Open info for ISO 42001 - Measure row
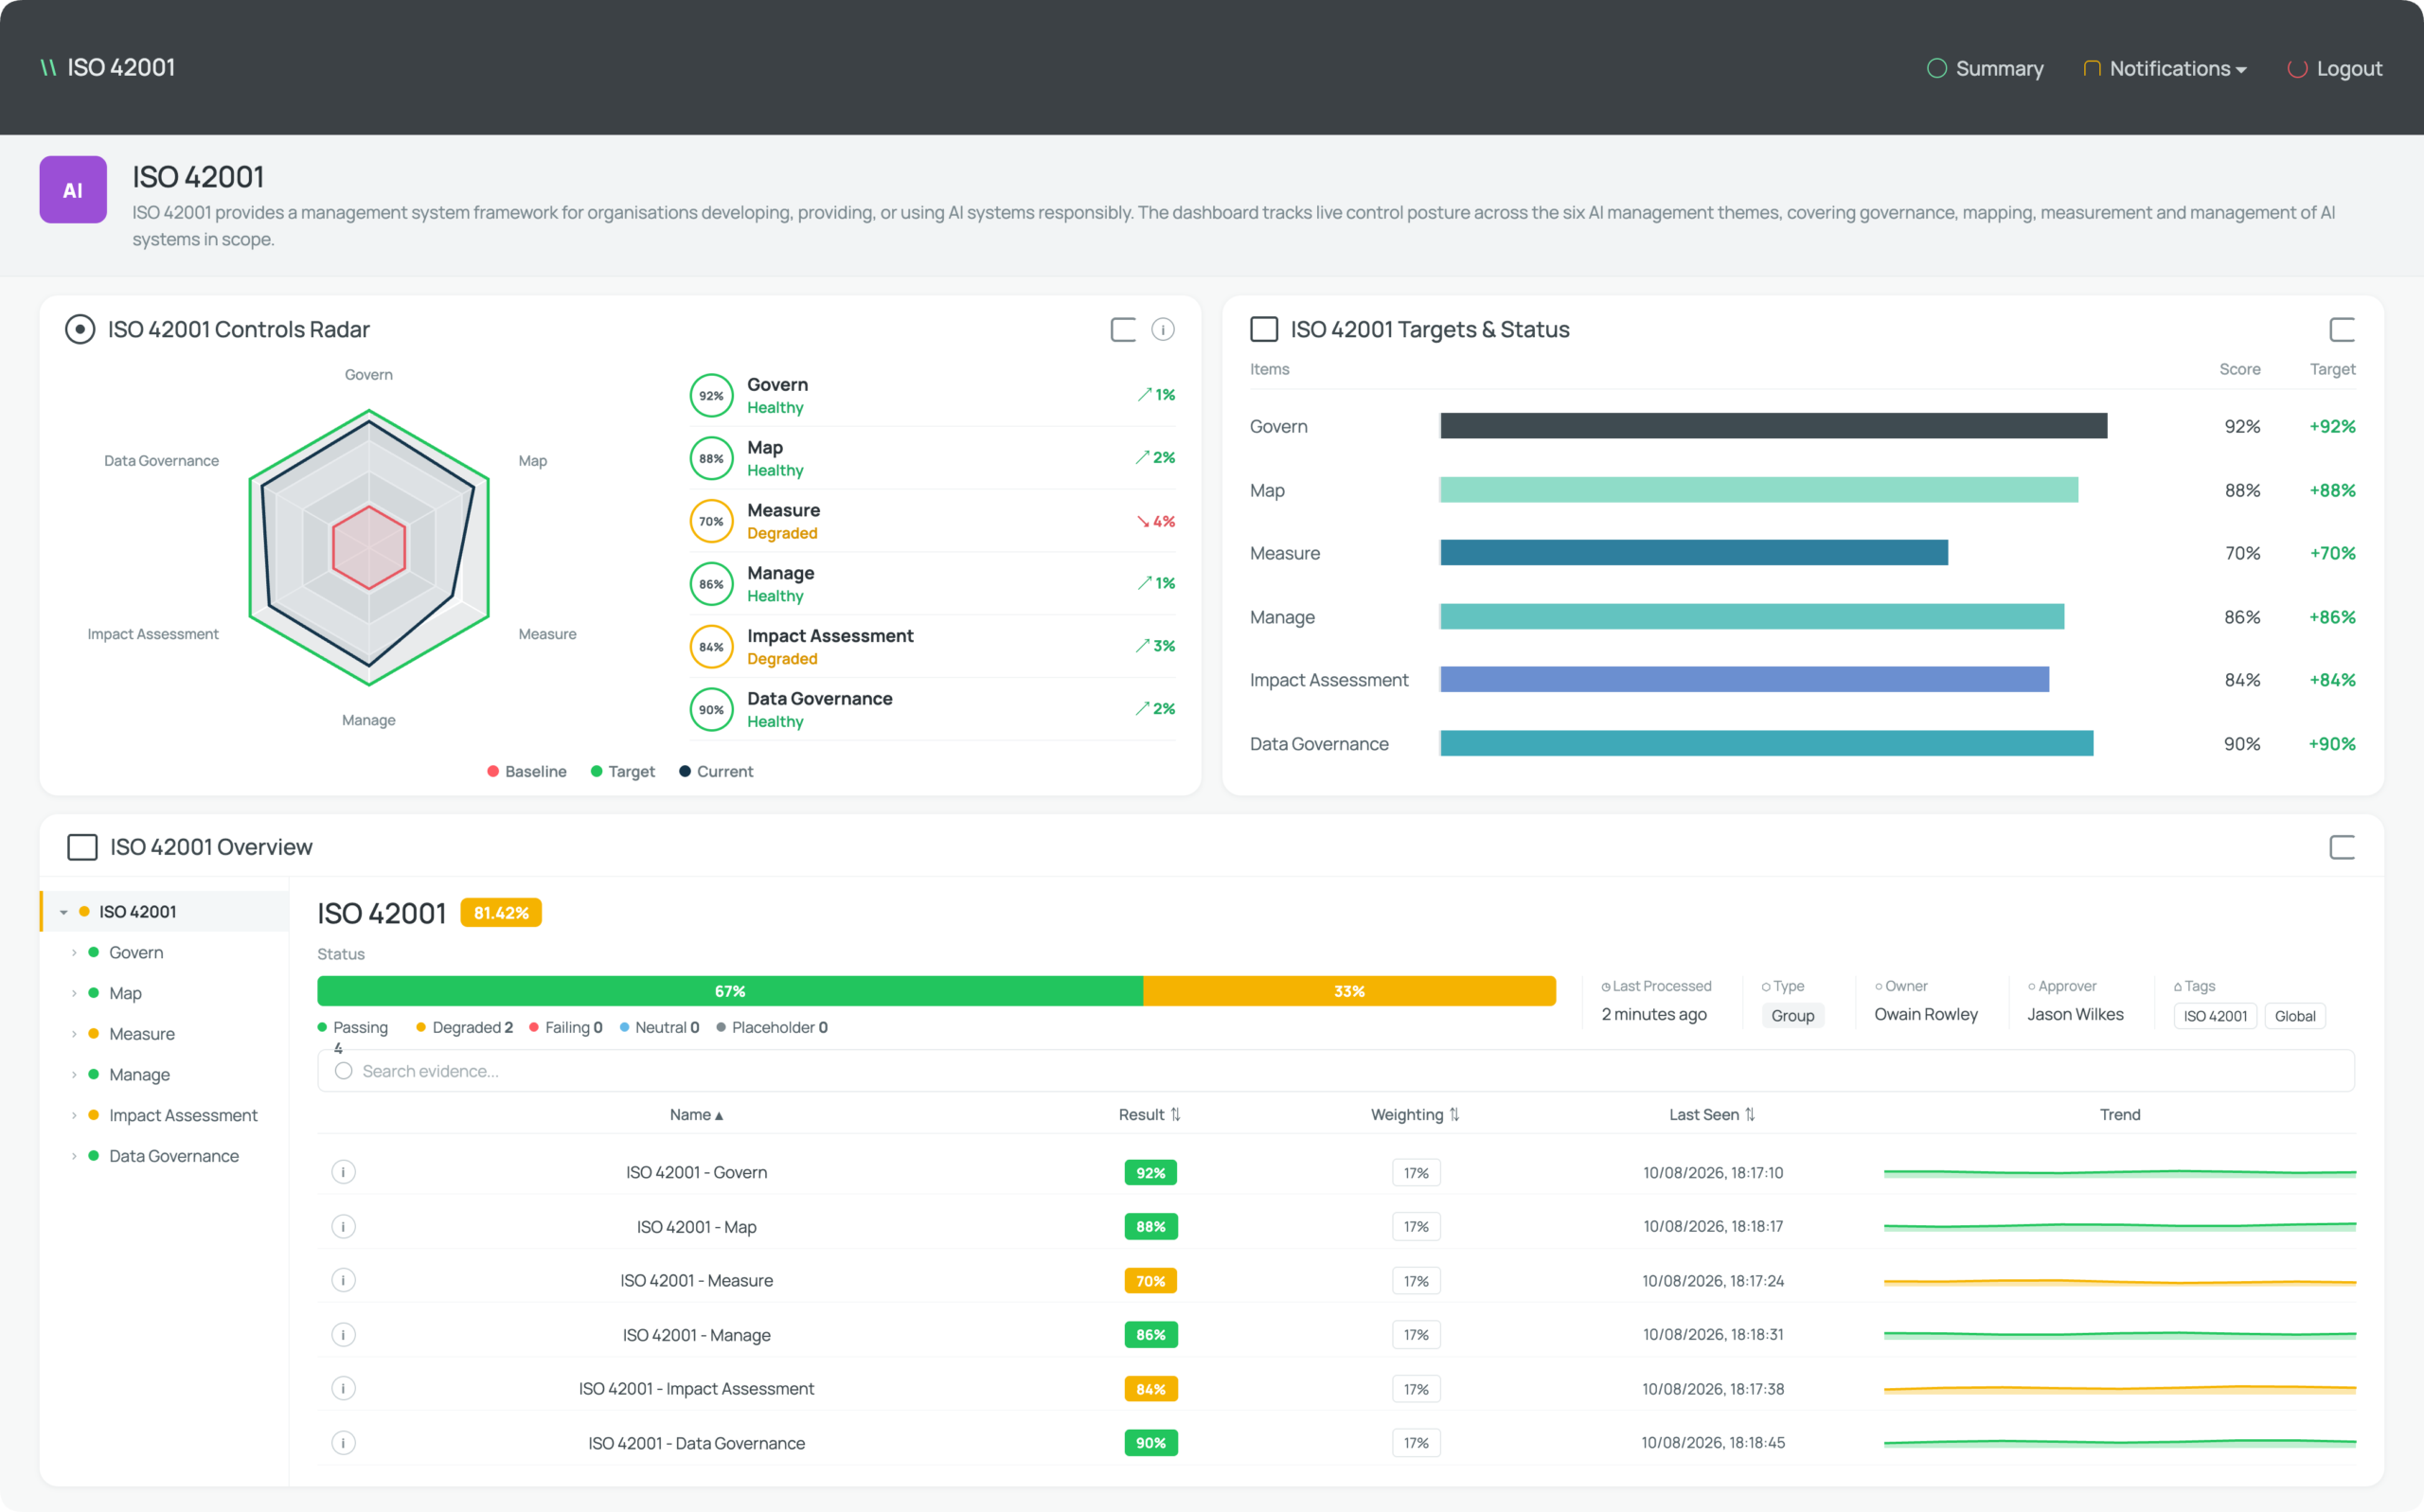The height and width of the screenshot is (1512, 2424). pos(343,1280)
